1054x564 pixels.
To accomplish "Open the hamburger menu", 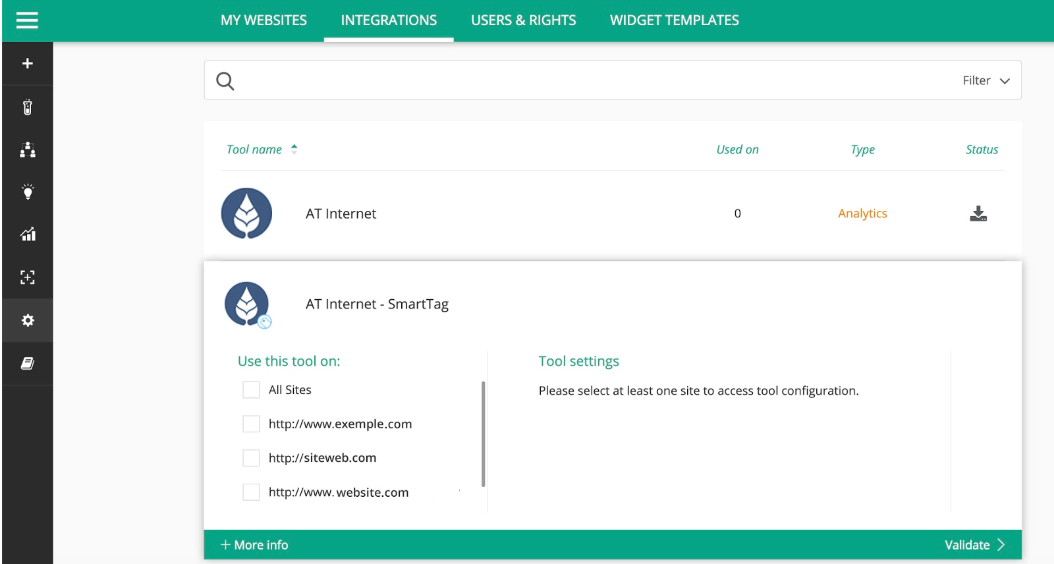I will point(27,20).
